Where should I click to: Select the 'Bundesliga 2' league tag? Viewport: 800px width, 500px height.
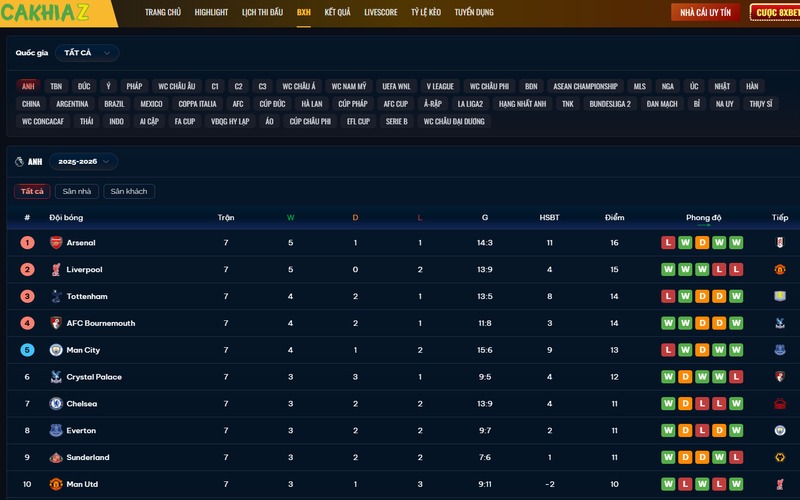point(610,104)
